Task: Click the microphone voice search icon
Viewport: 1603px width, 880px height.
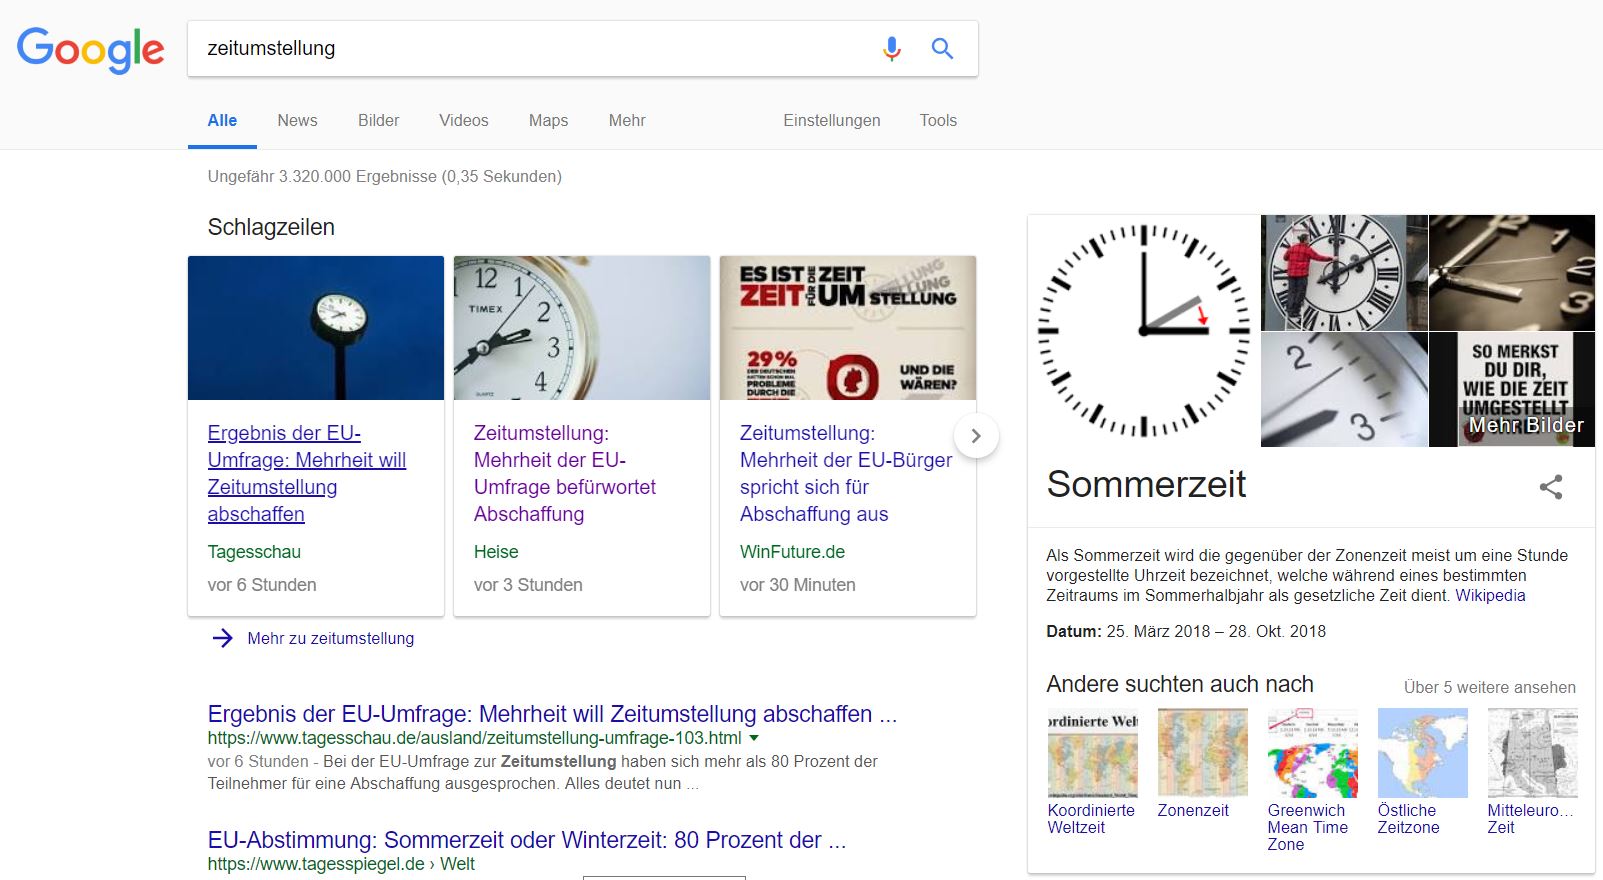Action: tap(891, 48)
